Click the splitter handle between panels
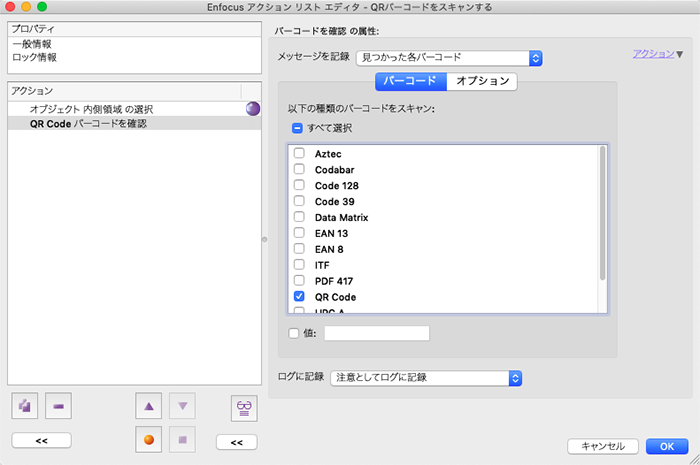Viewport: 700px width, 465px height. point(265,240)
